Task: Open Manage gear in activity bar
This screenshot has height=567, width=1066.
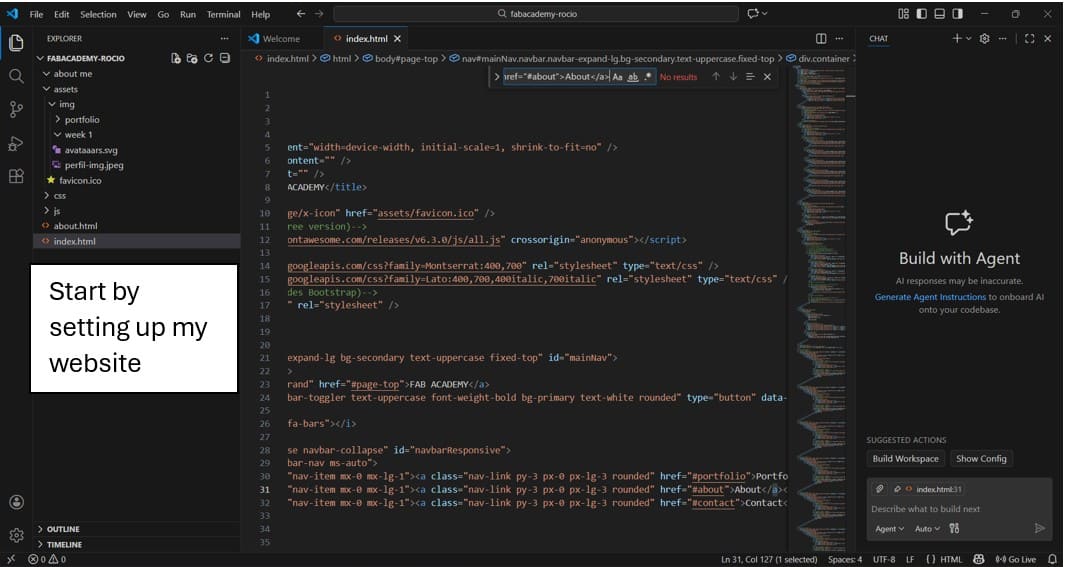Action: pyautogui.click(x=16, y=535)
